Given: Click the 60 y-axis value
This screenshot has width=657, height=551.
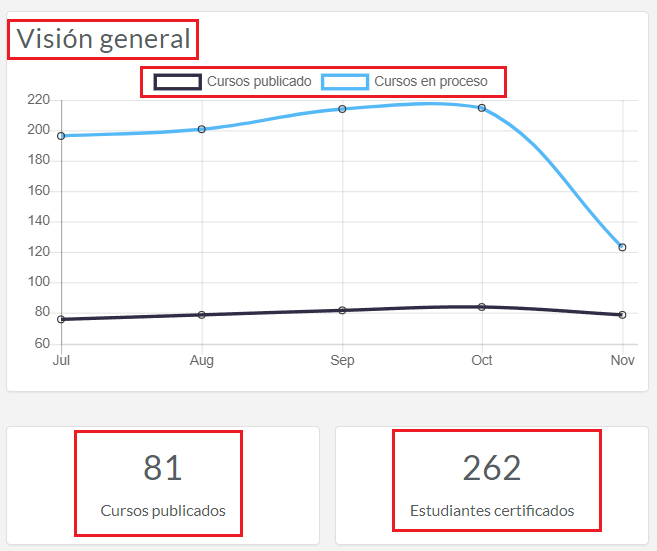Looking at the screenshot, I should (x=42, y=344).
